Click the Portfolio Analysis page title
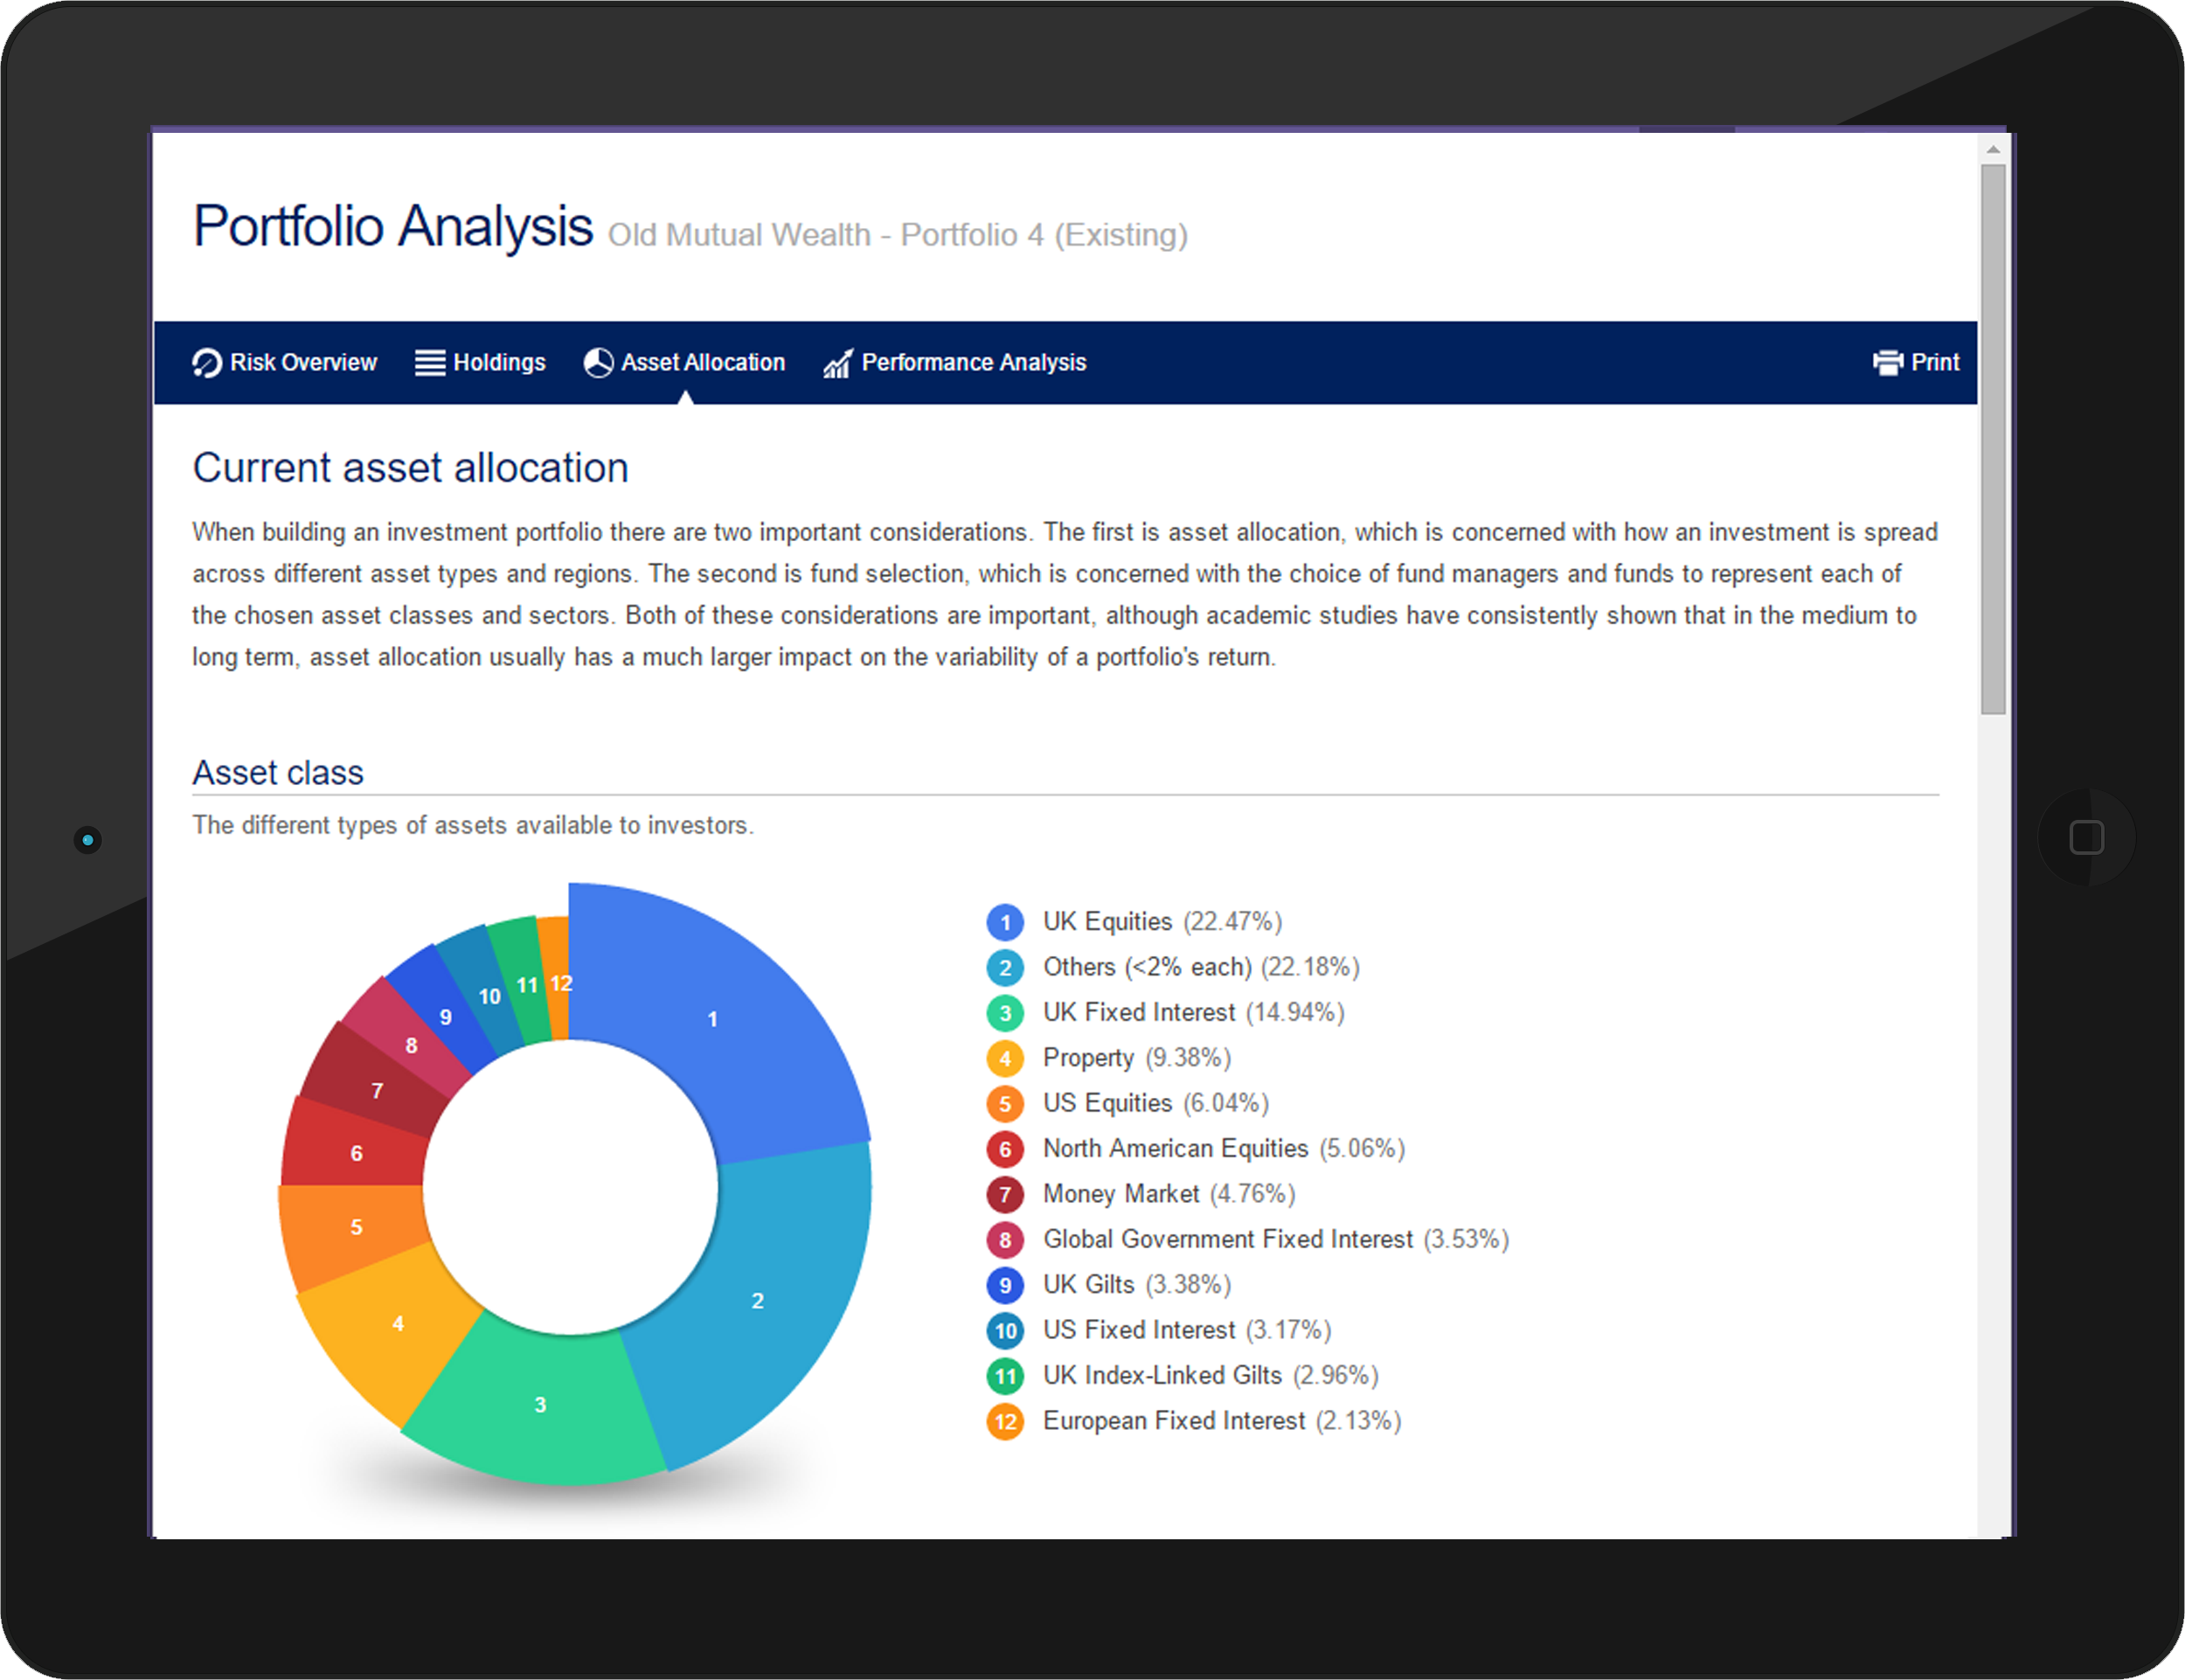 [393, 226]
